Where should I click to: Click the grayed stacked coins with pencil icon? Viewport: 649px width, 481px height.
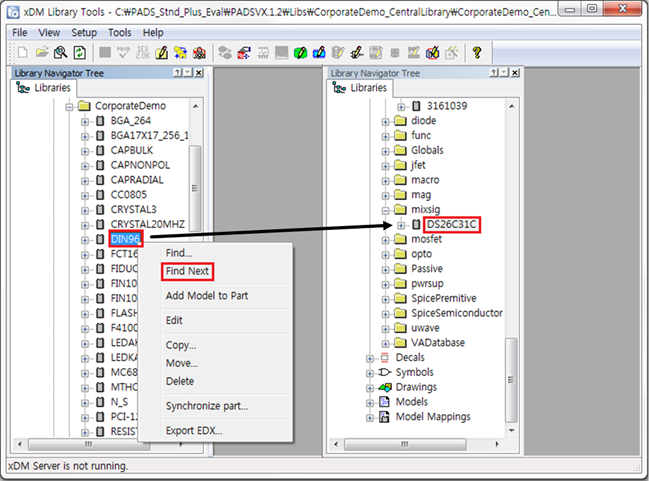tap(338, 53)
